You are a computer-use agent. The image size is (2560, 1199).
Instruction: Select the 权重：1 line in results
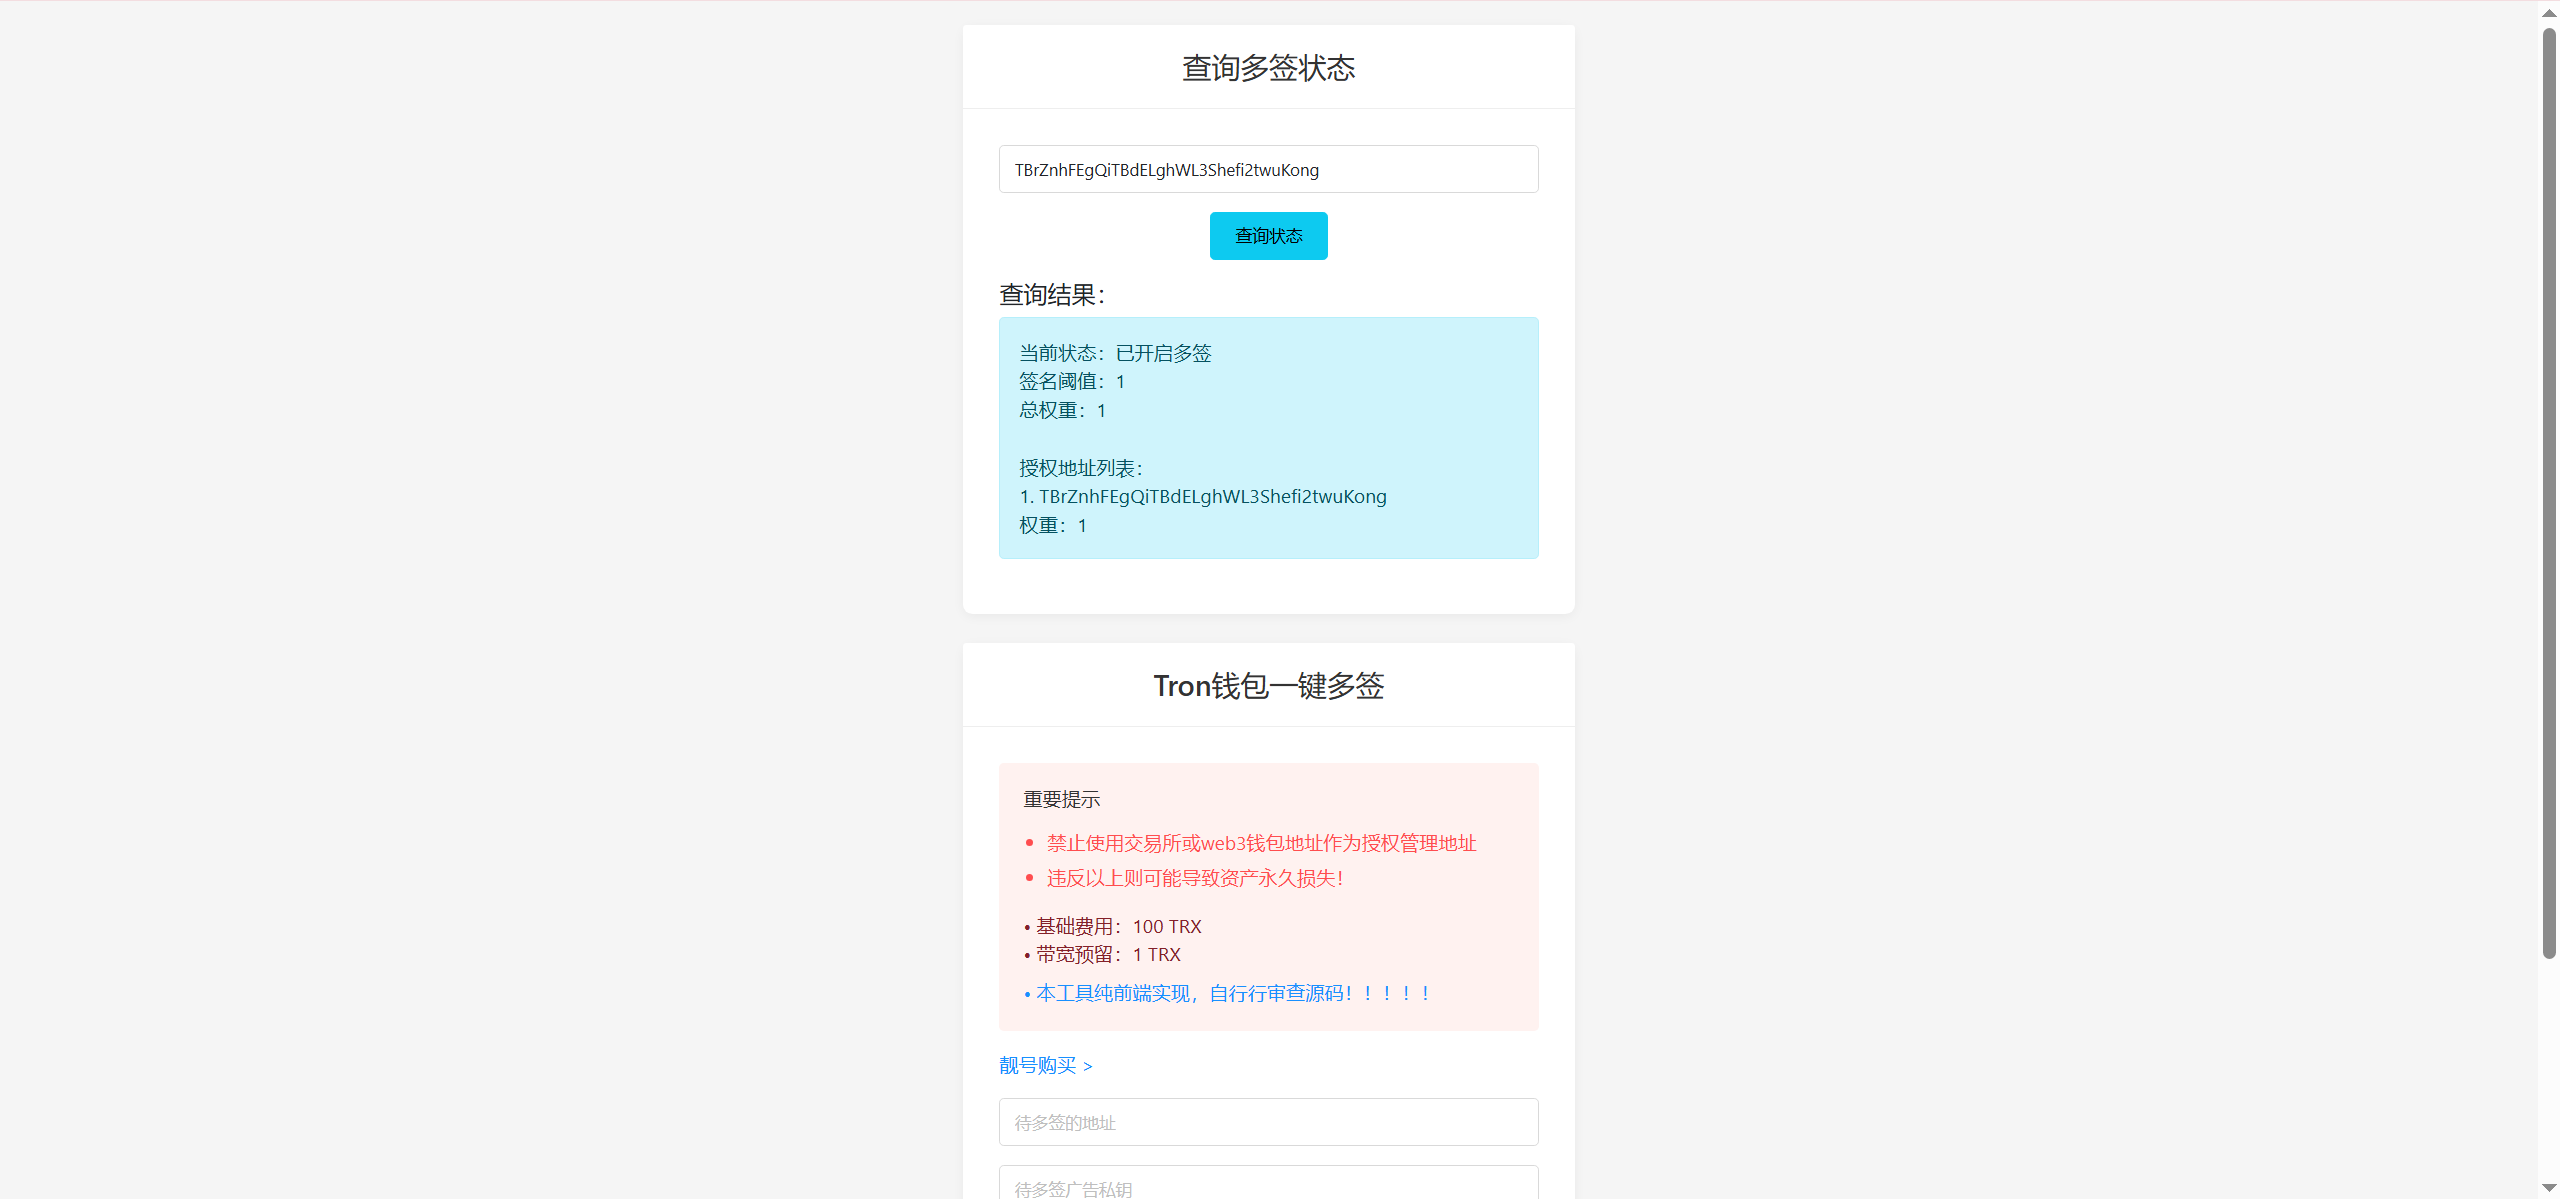coord(1052,526)
